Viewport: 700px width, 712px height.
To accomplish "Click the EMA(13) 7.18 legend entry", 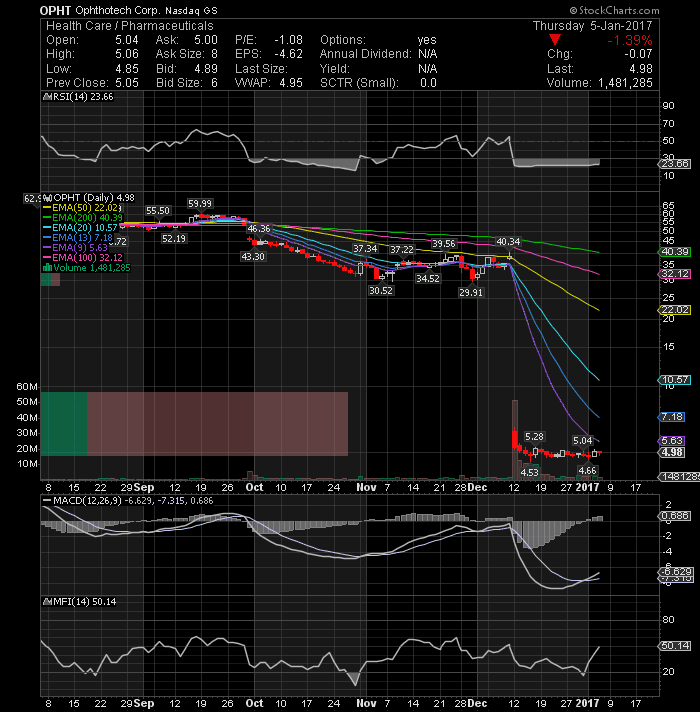I will pyautogui.click(x=78, y=237).
